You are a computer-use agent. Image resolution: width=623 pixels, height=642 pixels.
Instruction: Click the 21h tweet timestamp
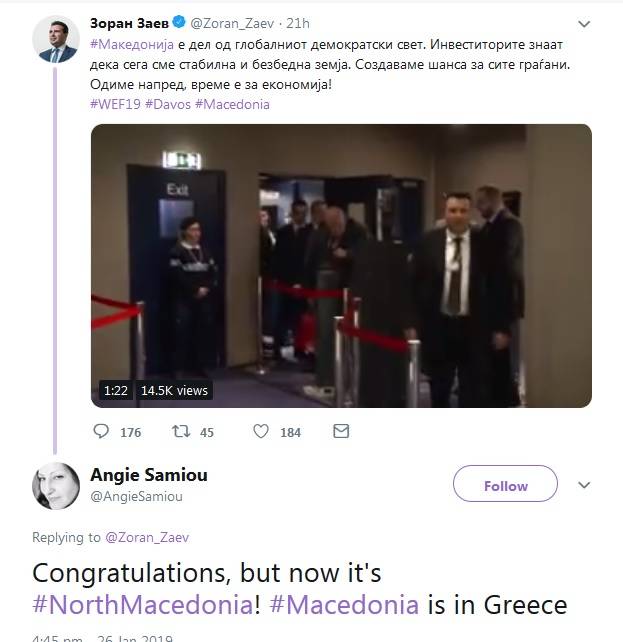click(298, 23)
